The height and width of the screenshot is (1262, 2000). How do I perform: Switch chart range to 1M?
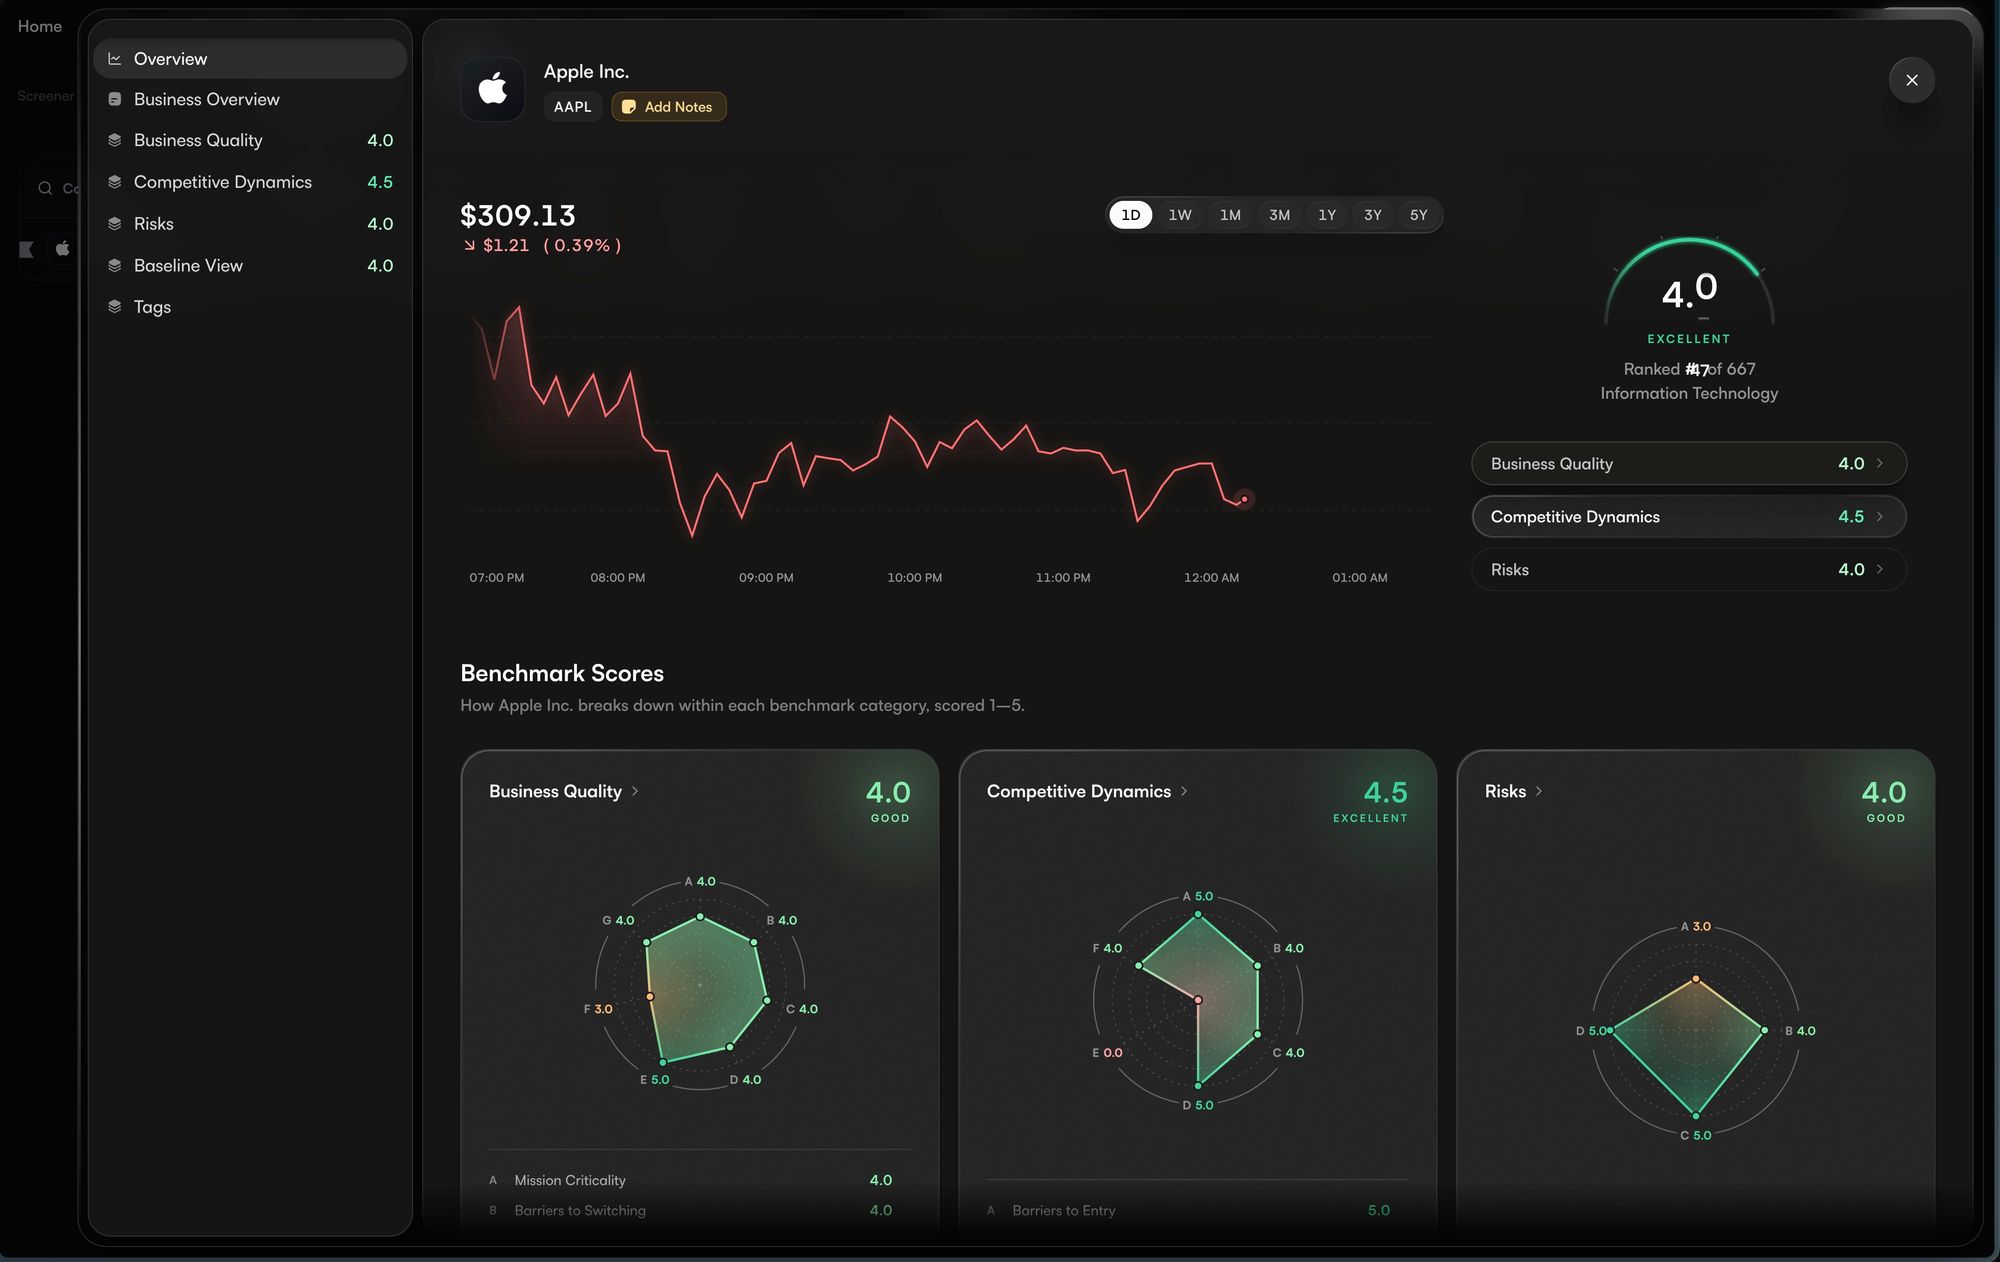pos(1230,215)
